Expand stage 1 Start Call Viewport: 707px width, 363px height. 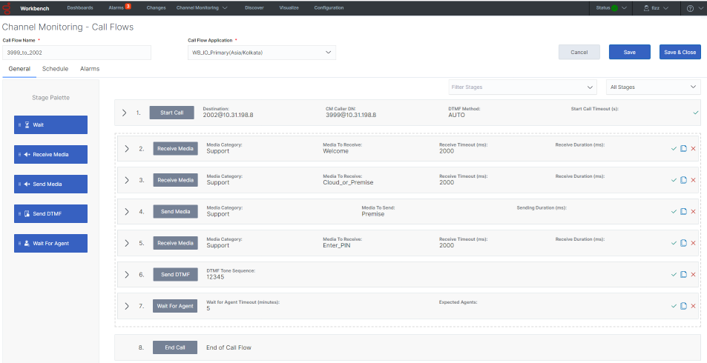coord(124,113)
